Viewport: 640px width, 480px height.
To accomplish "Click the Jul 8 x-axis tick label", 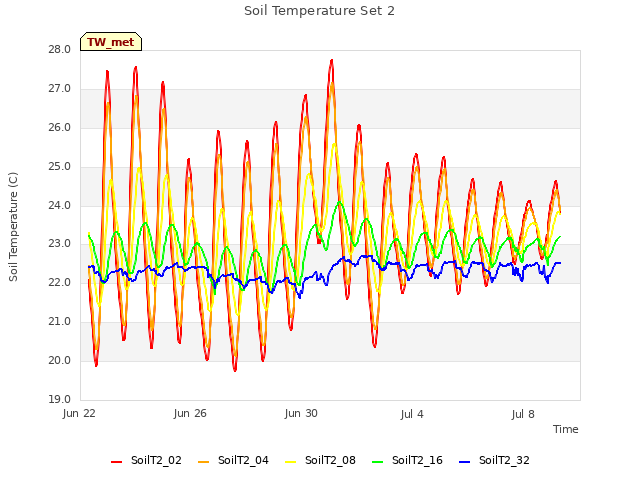I will click(523, 414).
